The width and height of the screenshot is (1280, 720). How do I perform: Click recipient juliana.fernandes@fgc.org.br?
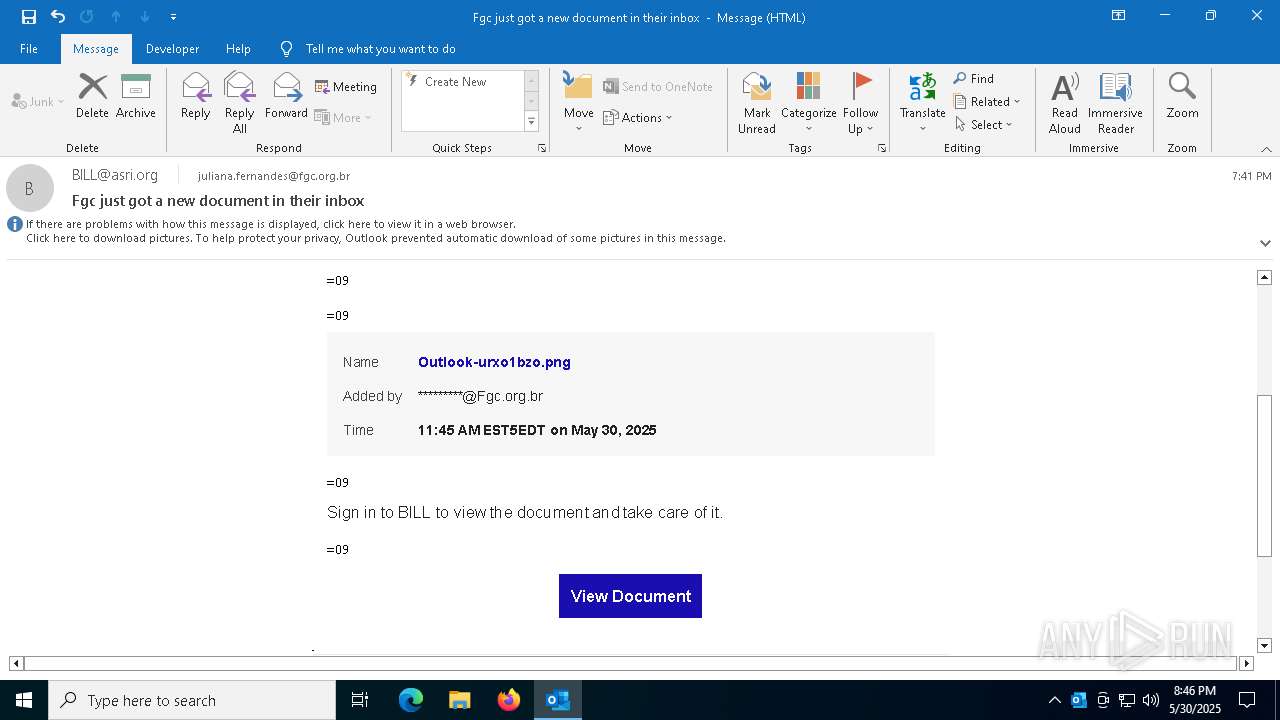coord(274,176)
